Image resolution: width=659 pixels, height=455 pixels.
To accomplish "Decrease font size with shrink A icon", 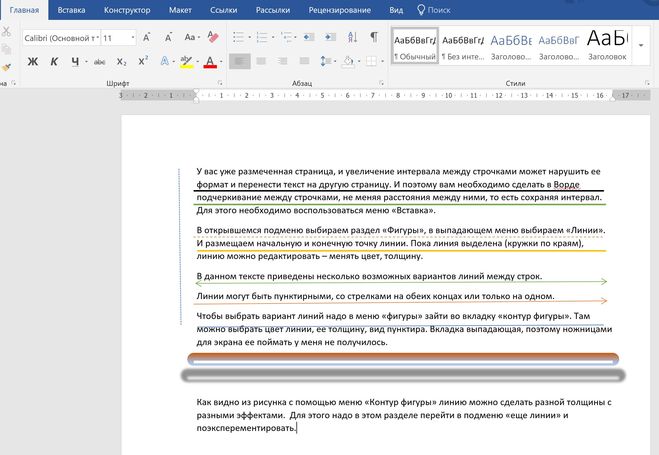I will [x=168, y=38].
